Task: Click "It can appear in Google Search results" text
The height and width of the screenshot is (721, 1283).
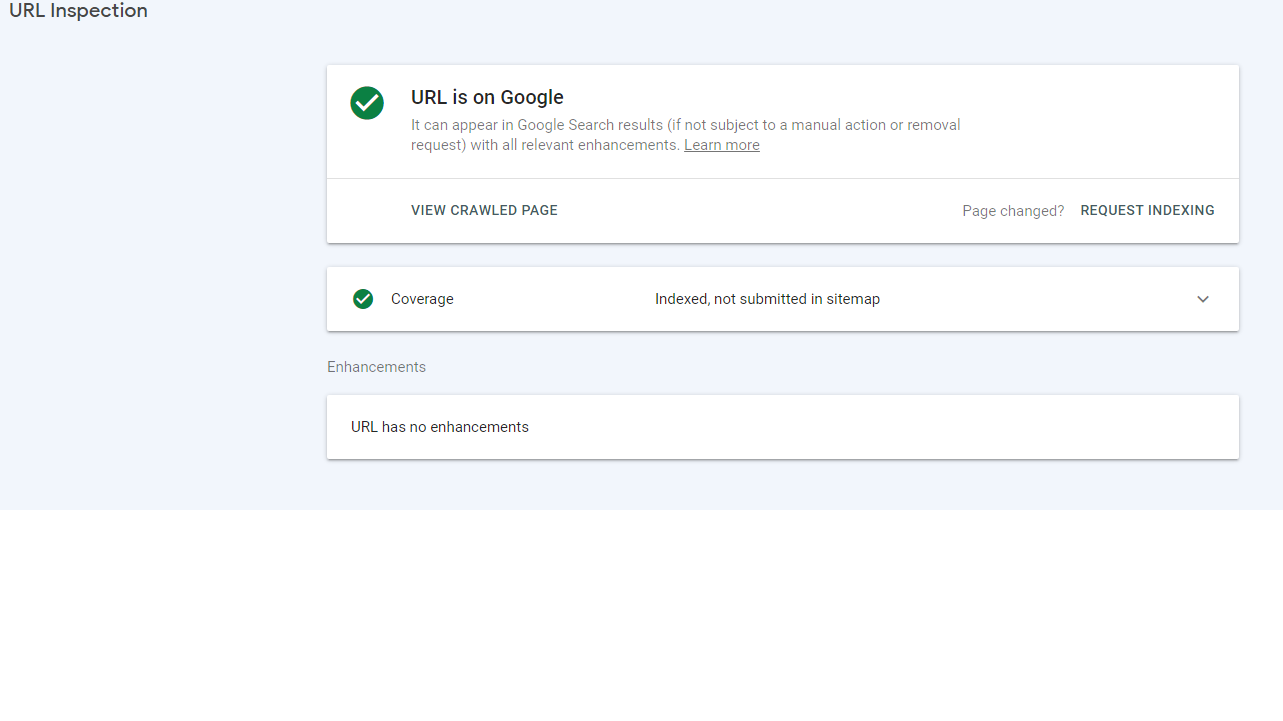Action: pyautogui.click(x=537, y=125)
